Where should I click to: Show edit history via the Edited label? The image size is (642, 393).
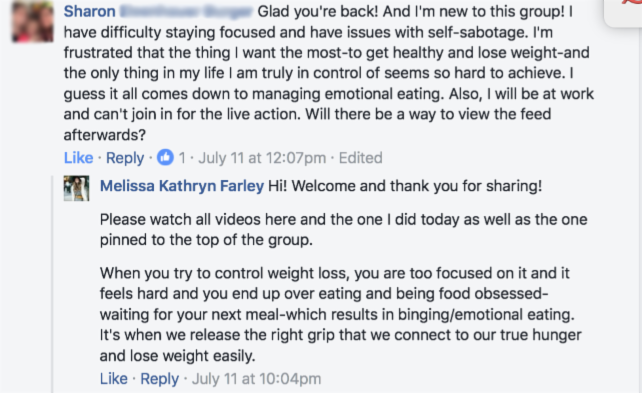360,158
